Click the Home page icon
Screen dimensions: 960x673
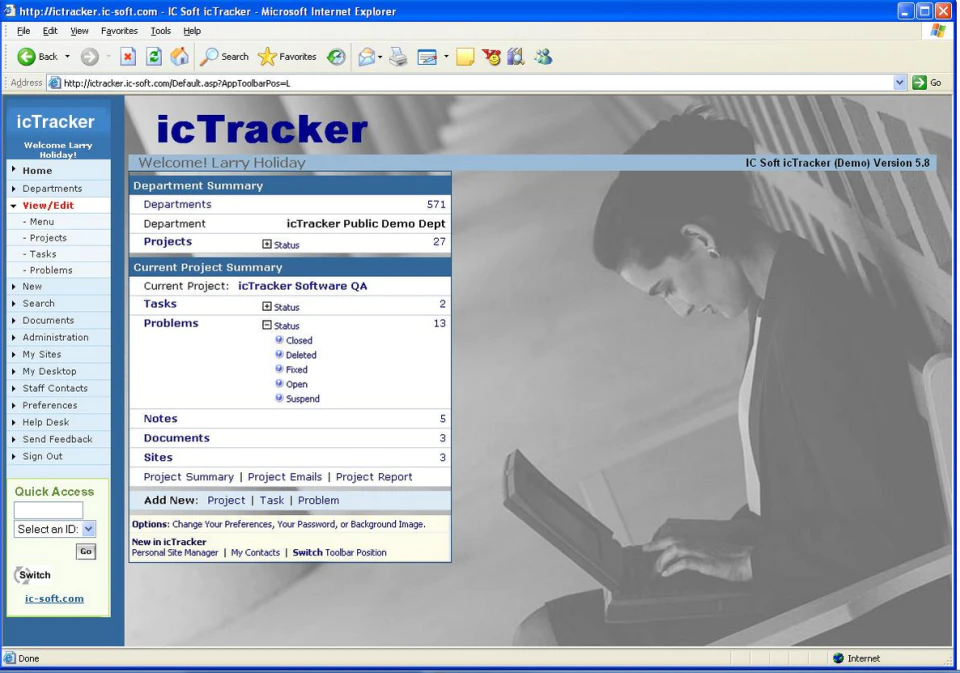179,57
